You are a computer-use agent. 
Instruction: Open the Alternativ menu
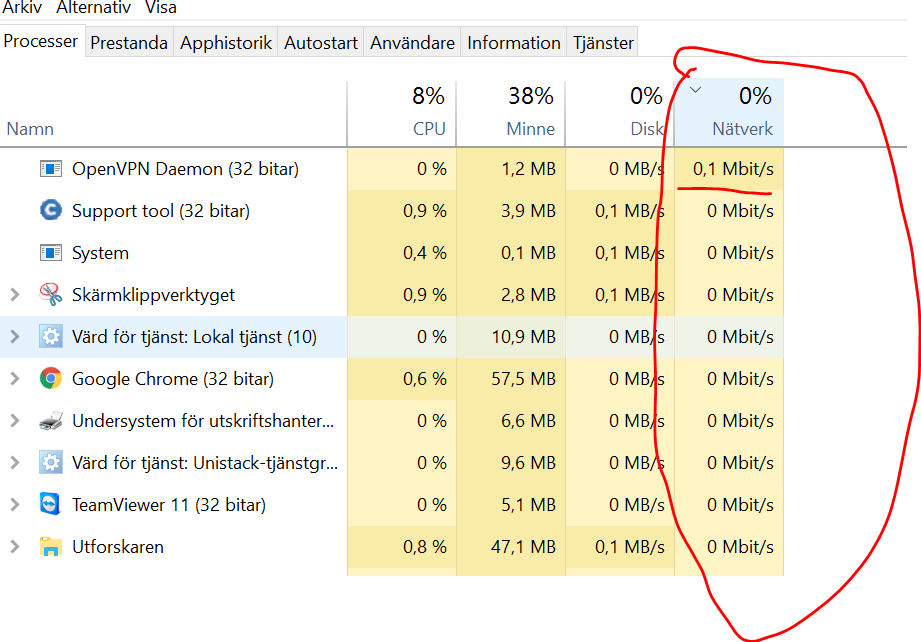tap(93, 8)
